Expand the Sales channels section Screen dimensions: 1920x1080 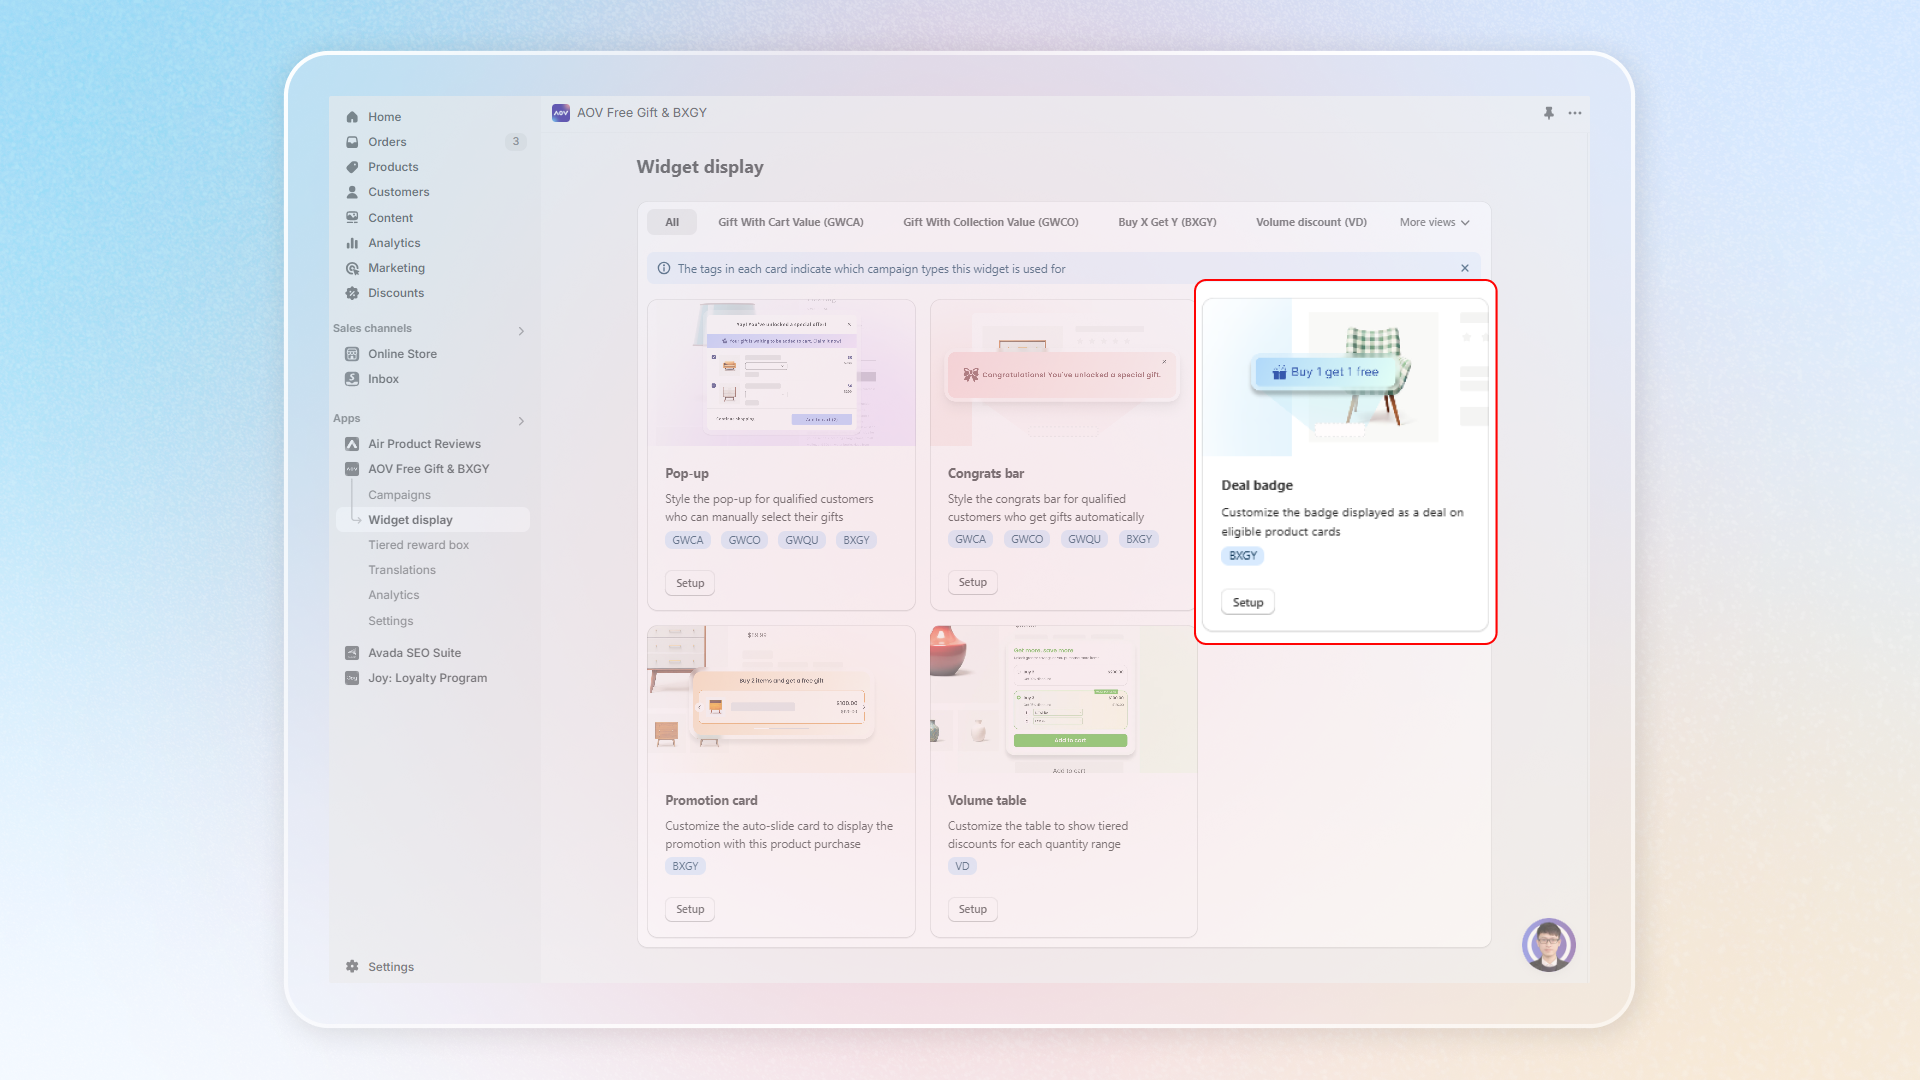tap(521, 331)
